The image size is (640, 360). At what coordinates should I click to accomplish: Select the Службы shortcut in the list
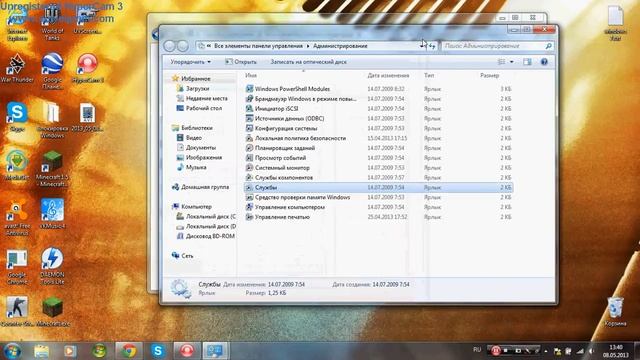pyautogui.click(x=378, y=187)
